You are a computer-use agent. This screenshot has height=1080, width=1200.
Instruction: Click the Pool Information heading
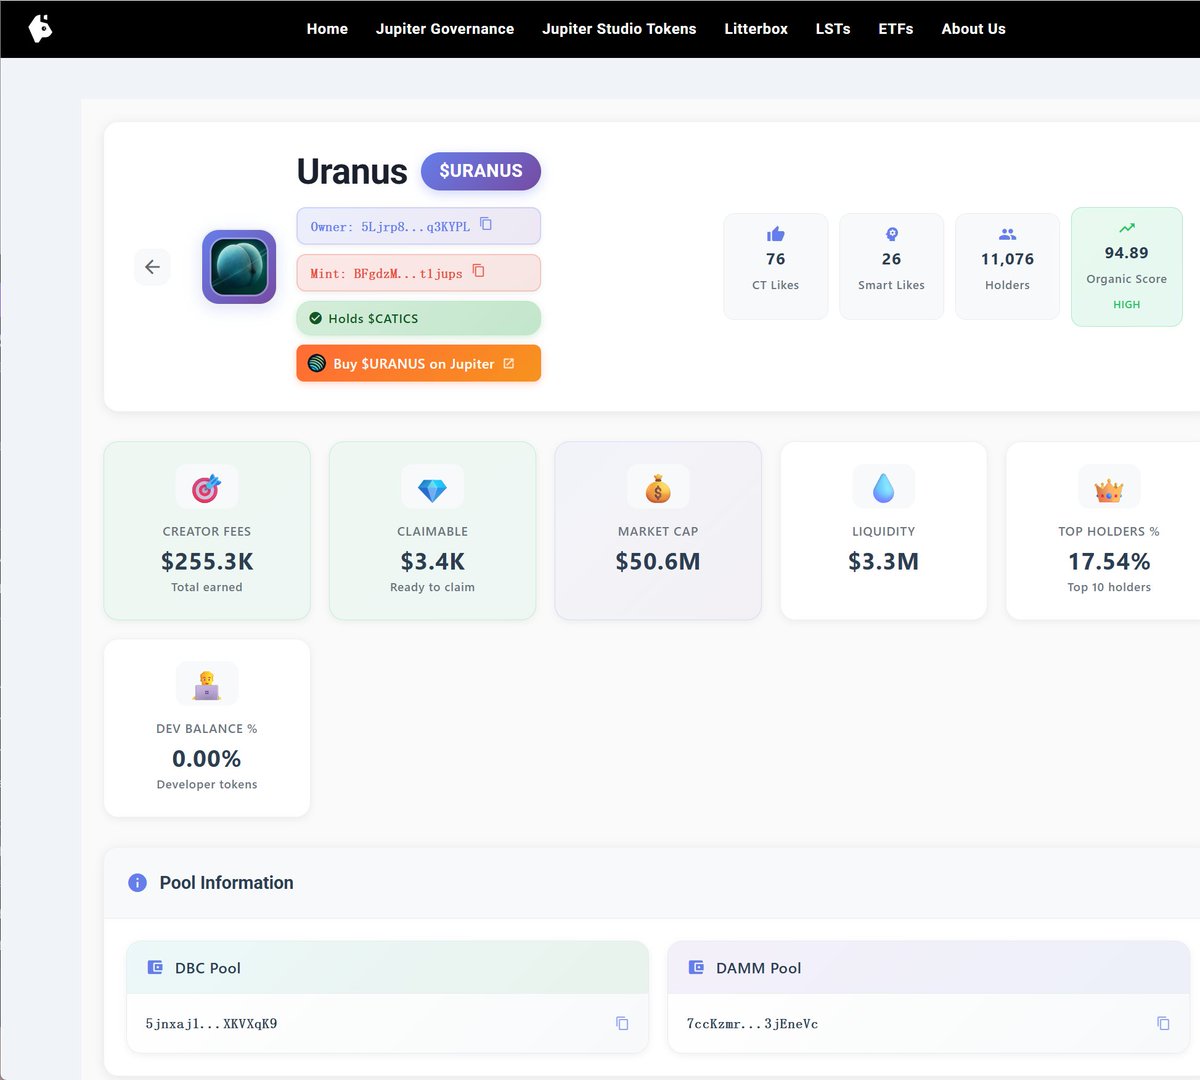[x=227, y=883]
